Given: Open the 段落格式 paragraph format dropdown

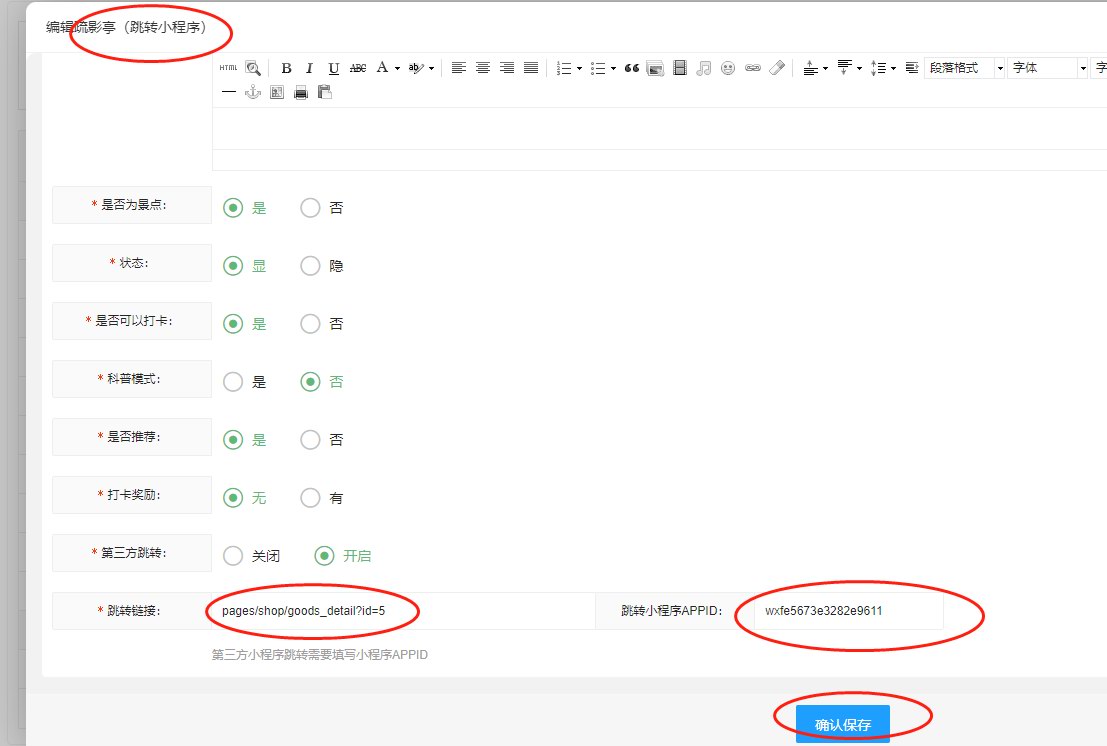Looking at the screenshot, I should tap(965, 68).
